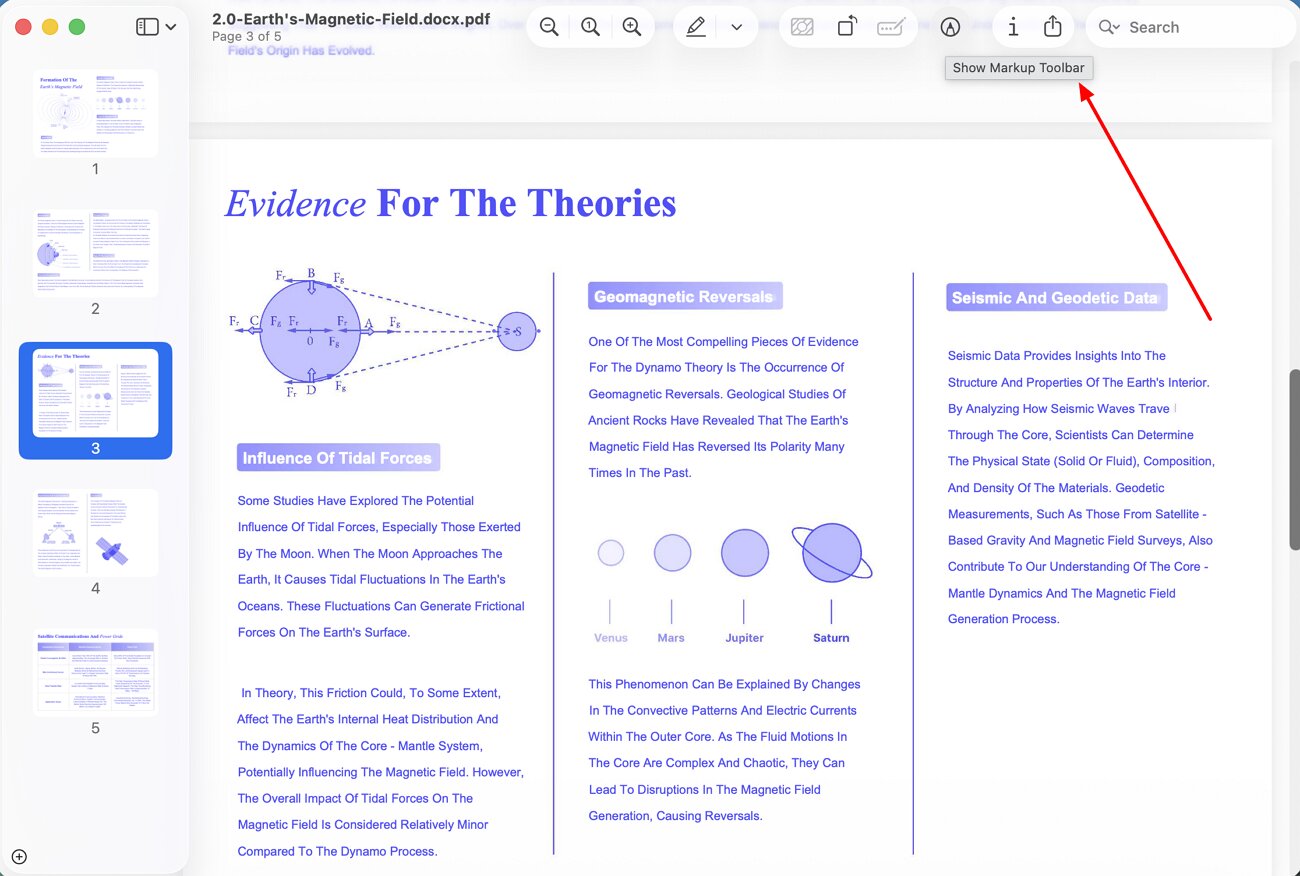Toggle the sidebar view button
Viewport: 1300px width, 876px height.
(147, 27)
